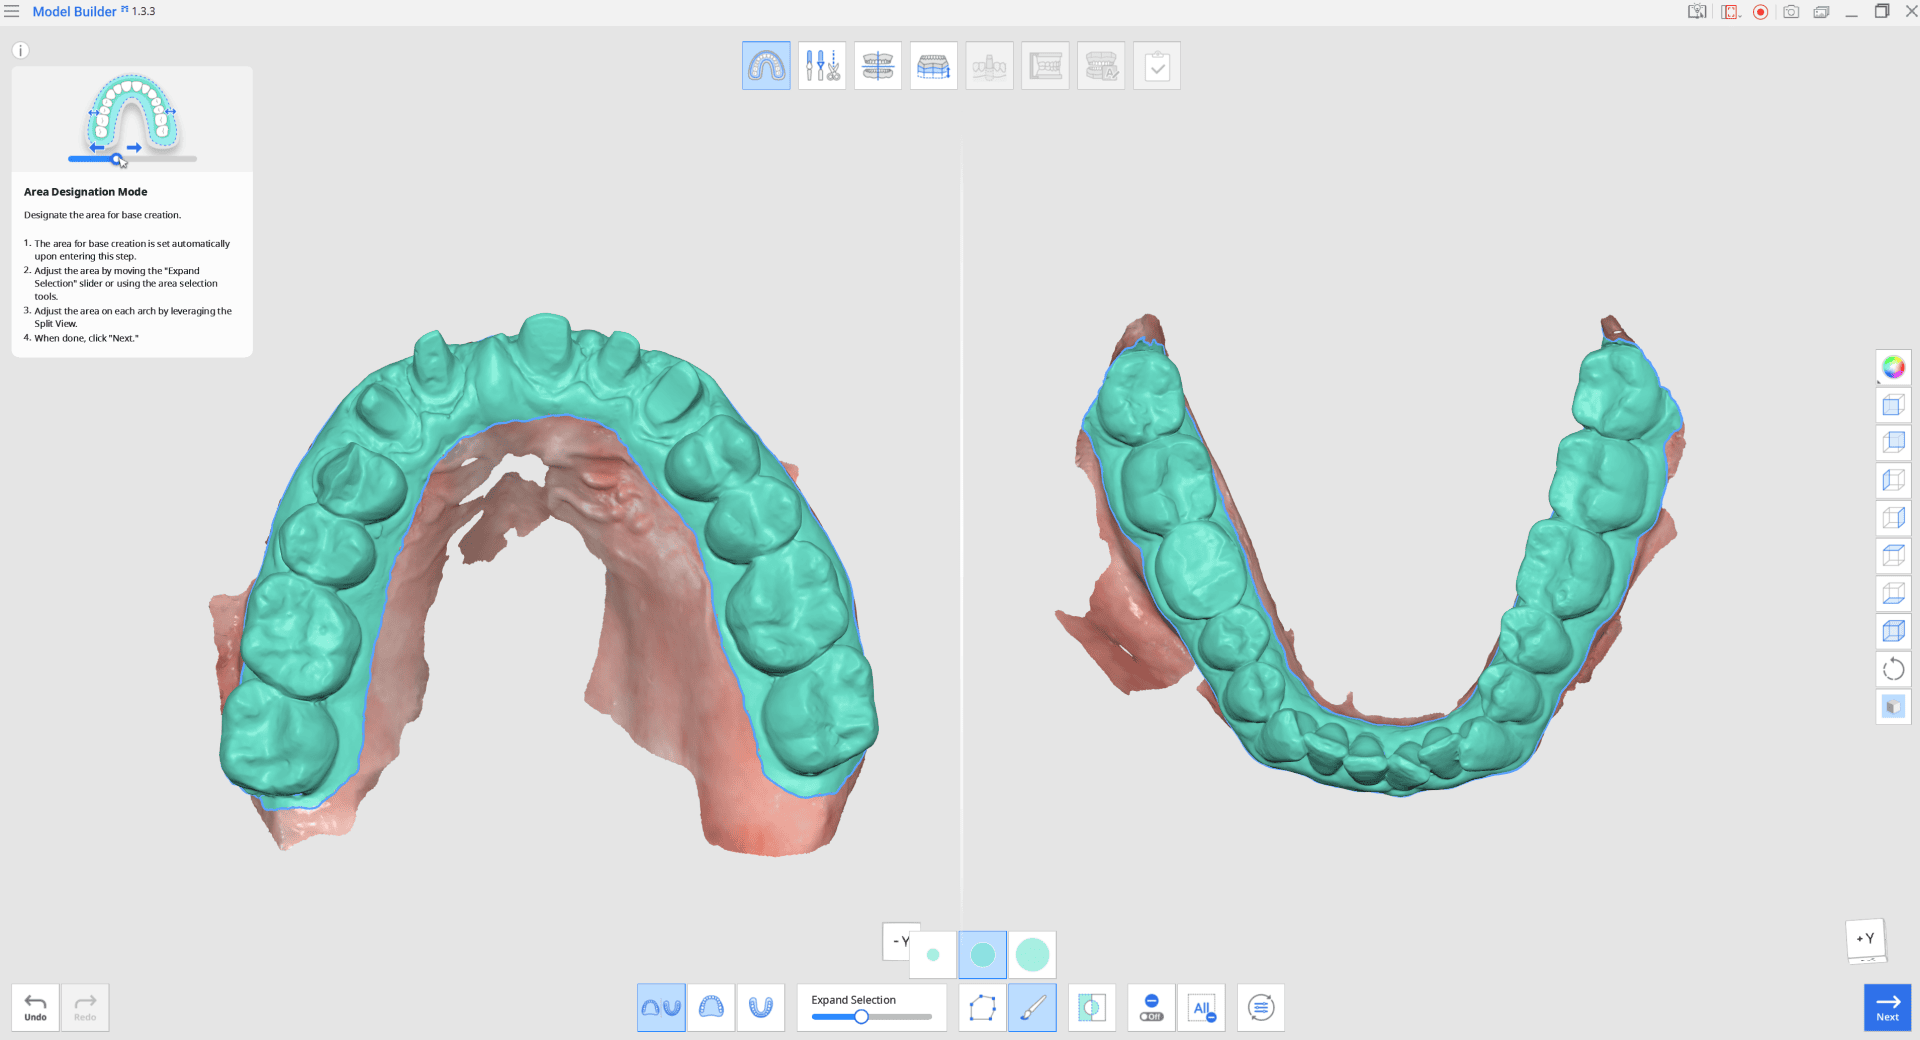Screen dimensions: 1920x1040
Task: Select the final check clipboard step
Action: tap(1157, 65)
